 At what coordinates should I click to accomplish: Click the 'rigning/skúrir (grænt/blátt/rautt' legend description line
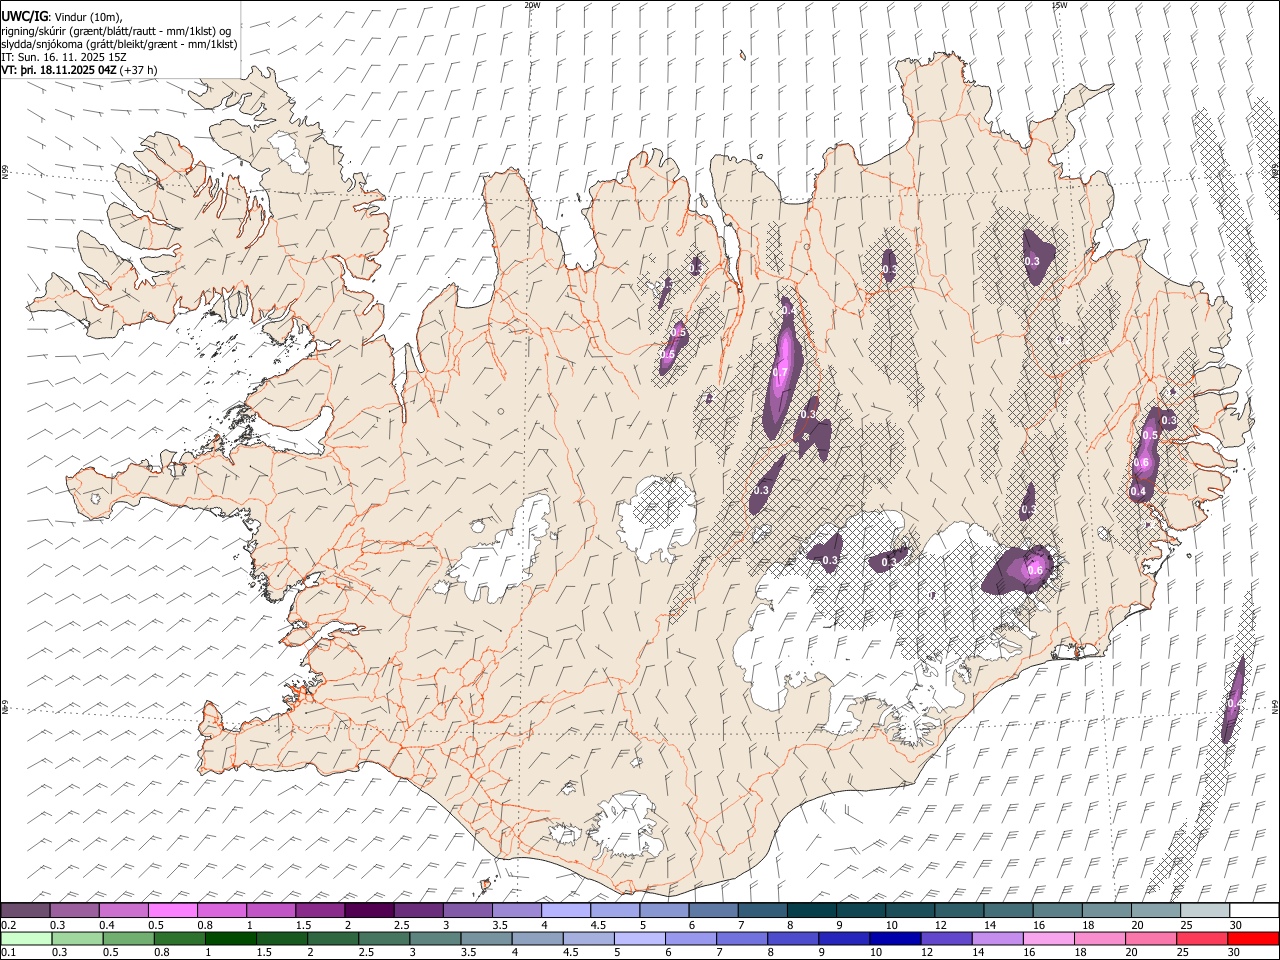pyautogui.click(x=116, y=30)
